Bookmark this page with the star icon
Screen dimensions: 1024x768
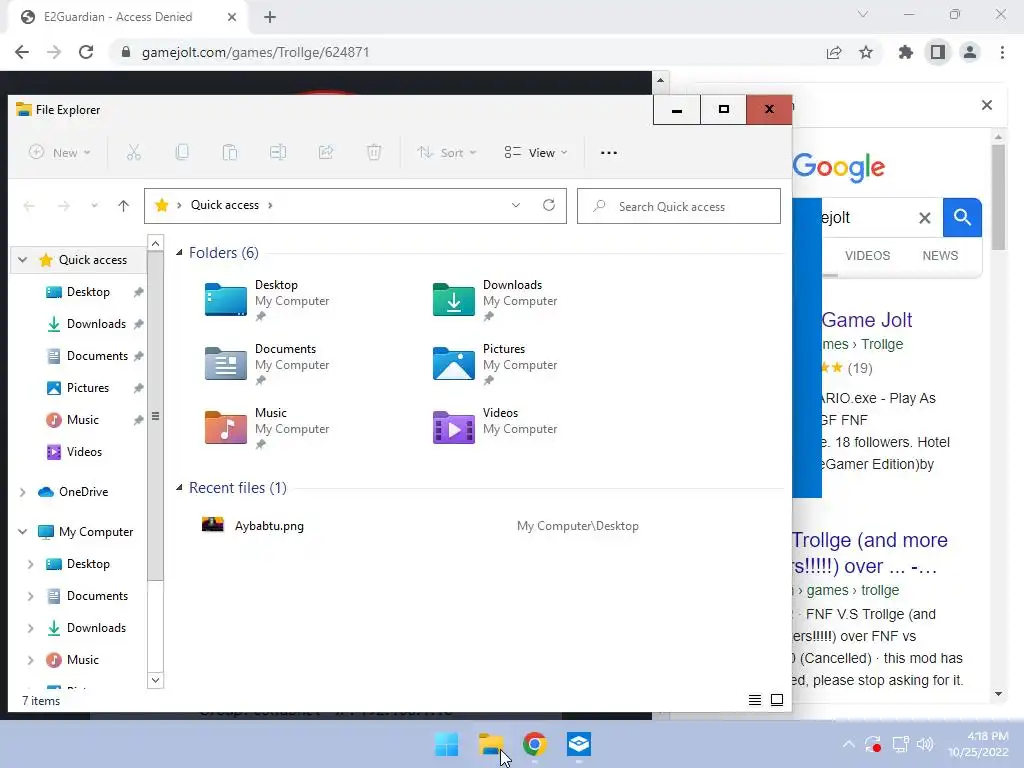pos(866,52)
